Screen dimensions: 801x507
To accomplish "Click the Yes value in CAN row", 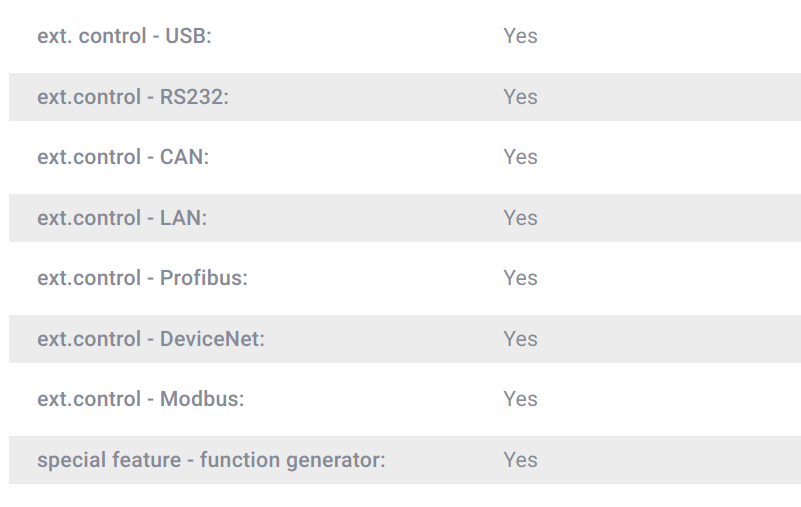I will click(x=520, y=157).
